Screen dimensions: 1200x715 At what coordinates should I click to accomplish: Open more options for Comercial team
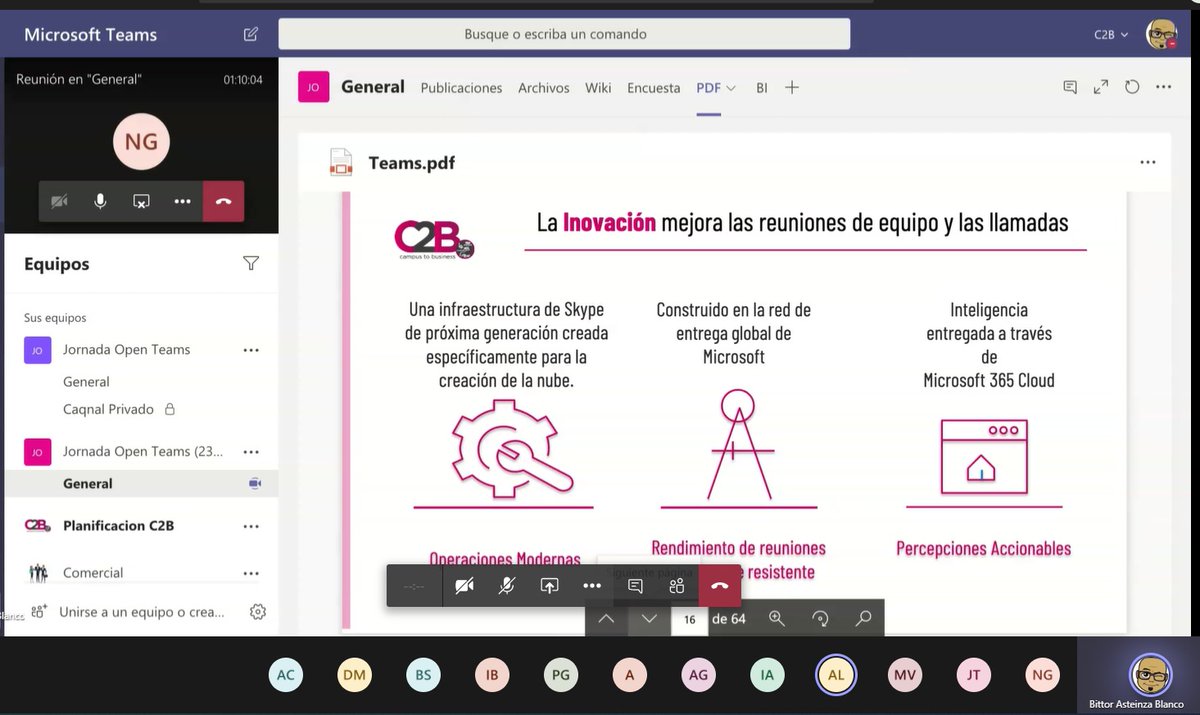251,573
